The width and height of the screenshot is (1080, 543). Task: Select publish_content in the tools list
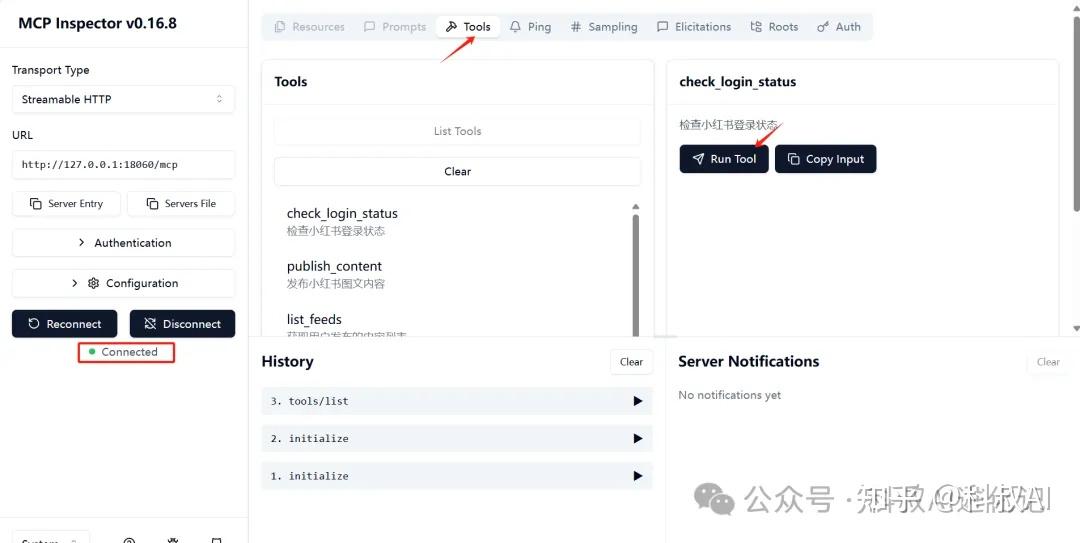pyautogui.click(x=334, y=267)
